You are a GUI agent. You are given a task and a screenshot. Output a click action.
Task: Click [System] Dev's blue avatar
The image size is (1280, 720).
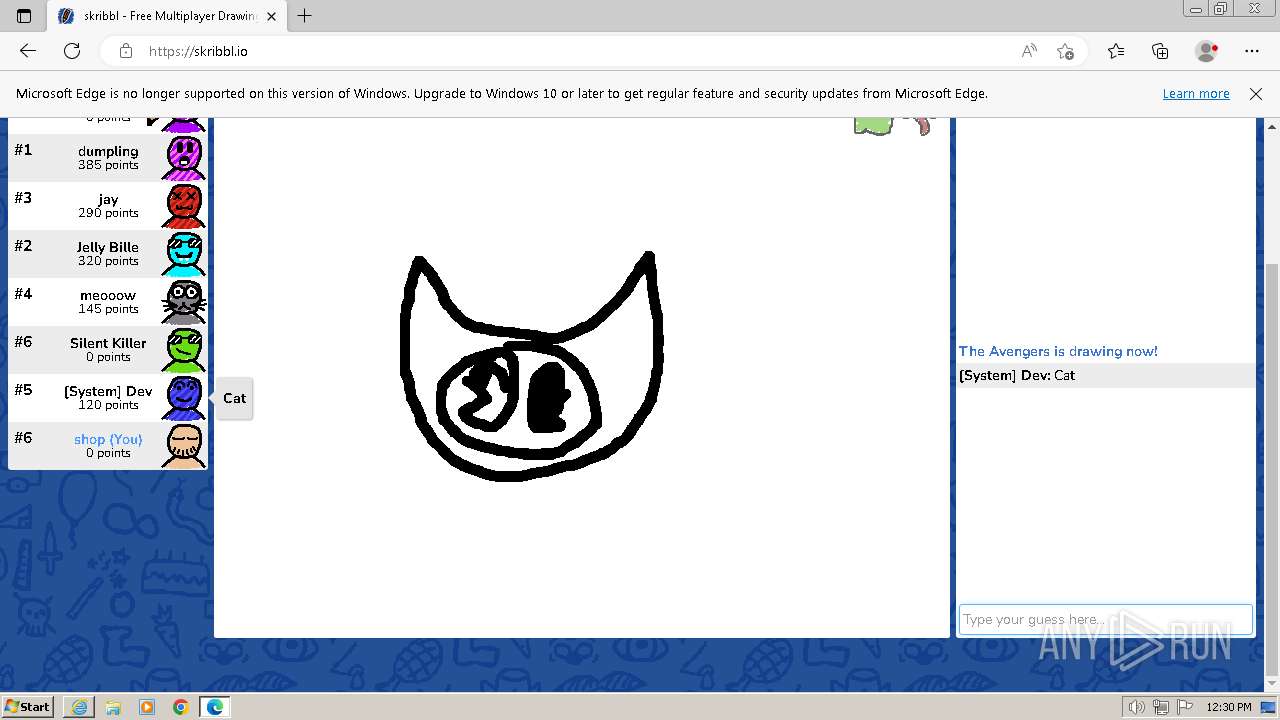click(184, 398)
